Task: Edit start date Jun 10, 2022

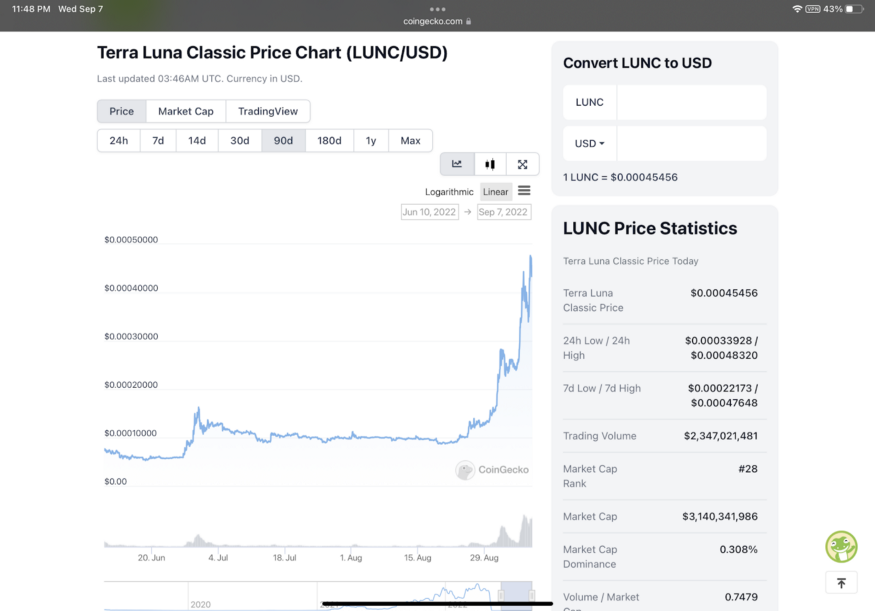Action: [430, 212]
